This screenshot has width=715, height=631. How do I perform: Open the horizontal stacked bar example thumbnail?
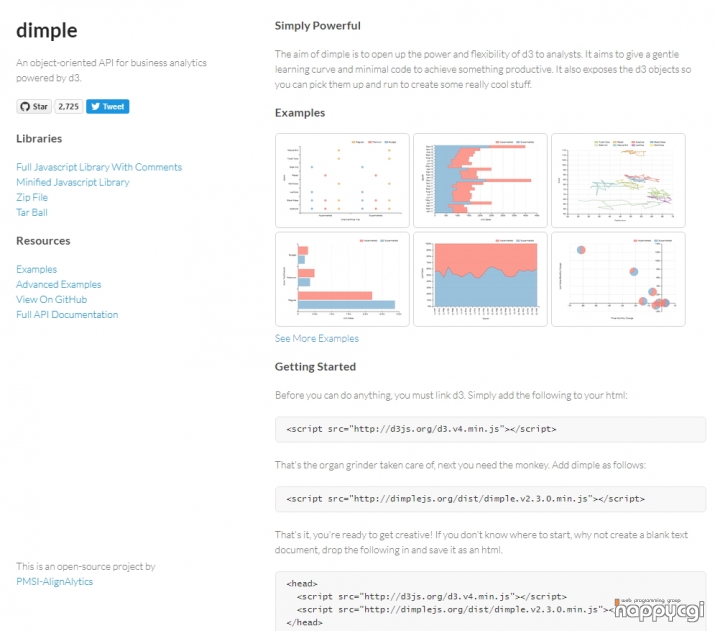(x=480, y=180)
